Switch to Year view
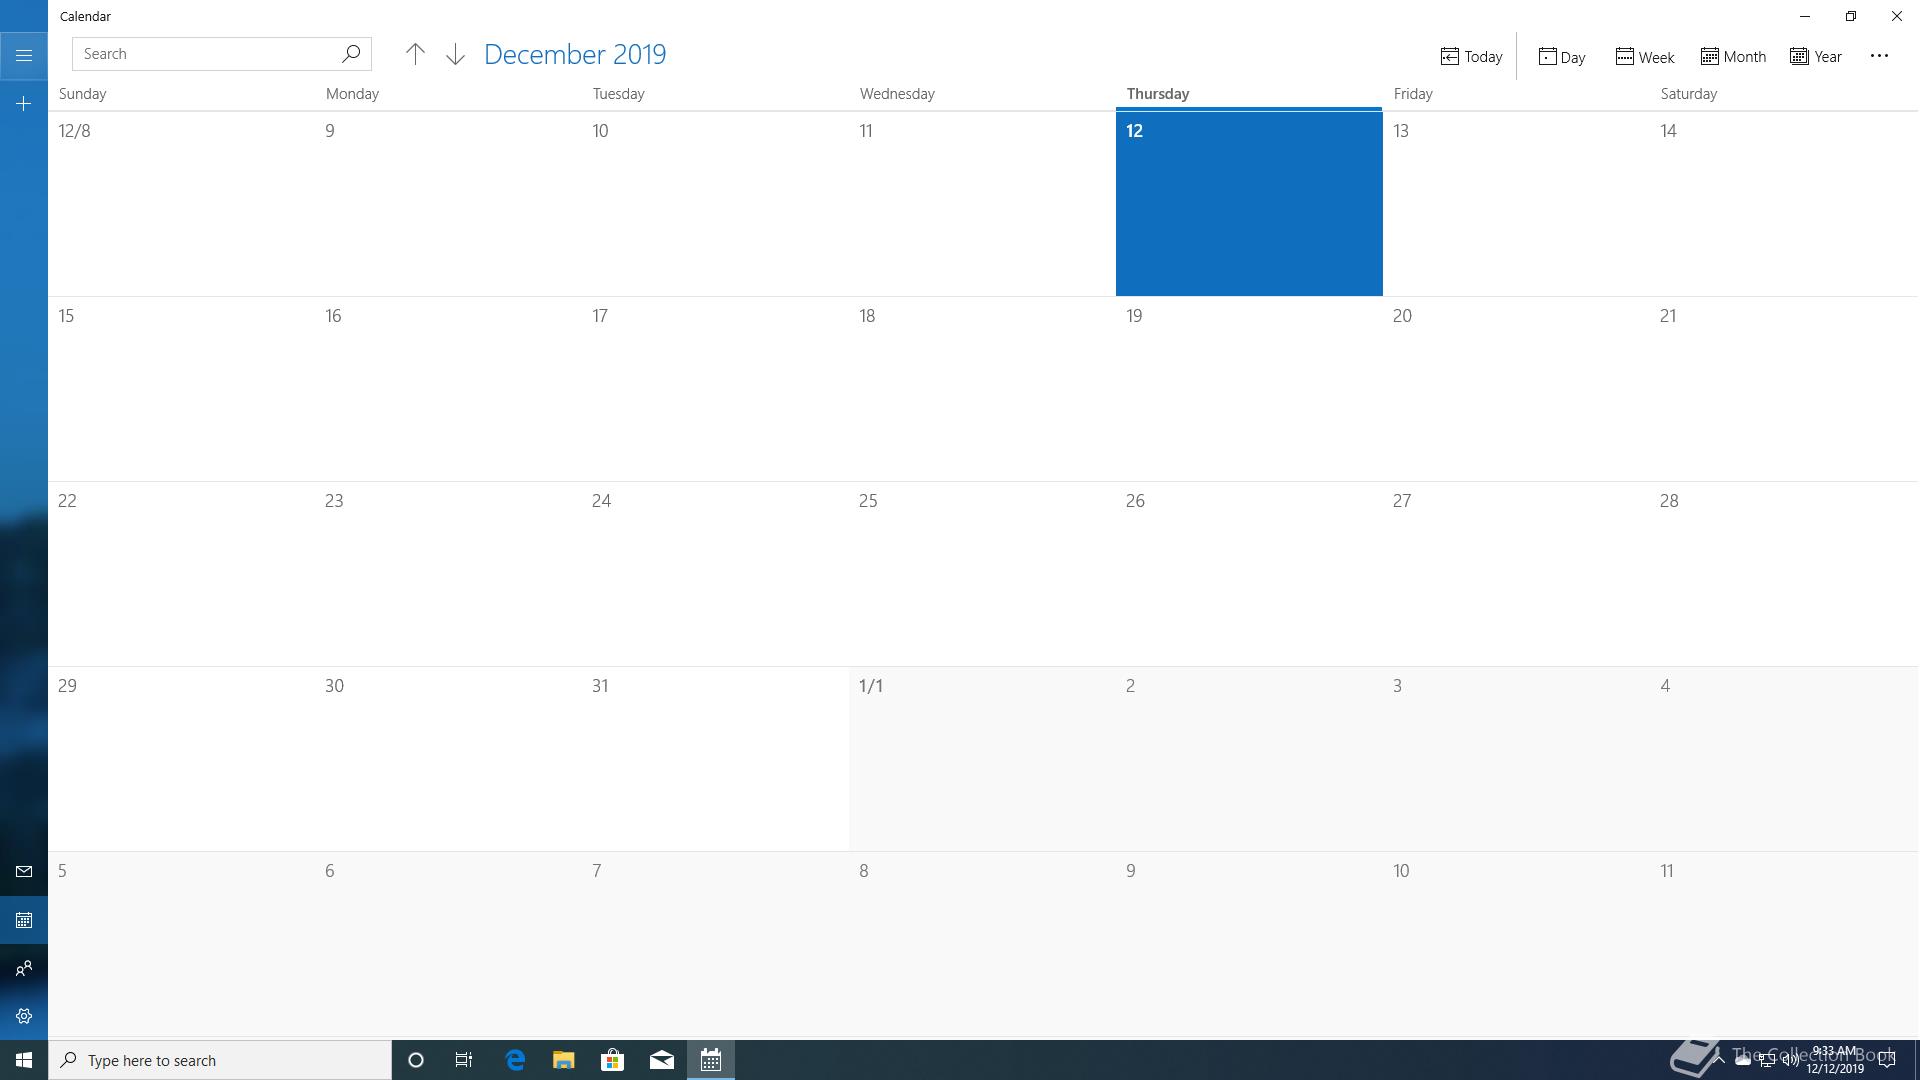The width and height of the screenshot is (1920, 1080). click(x=1816, y=57)
